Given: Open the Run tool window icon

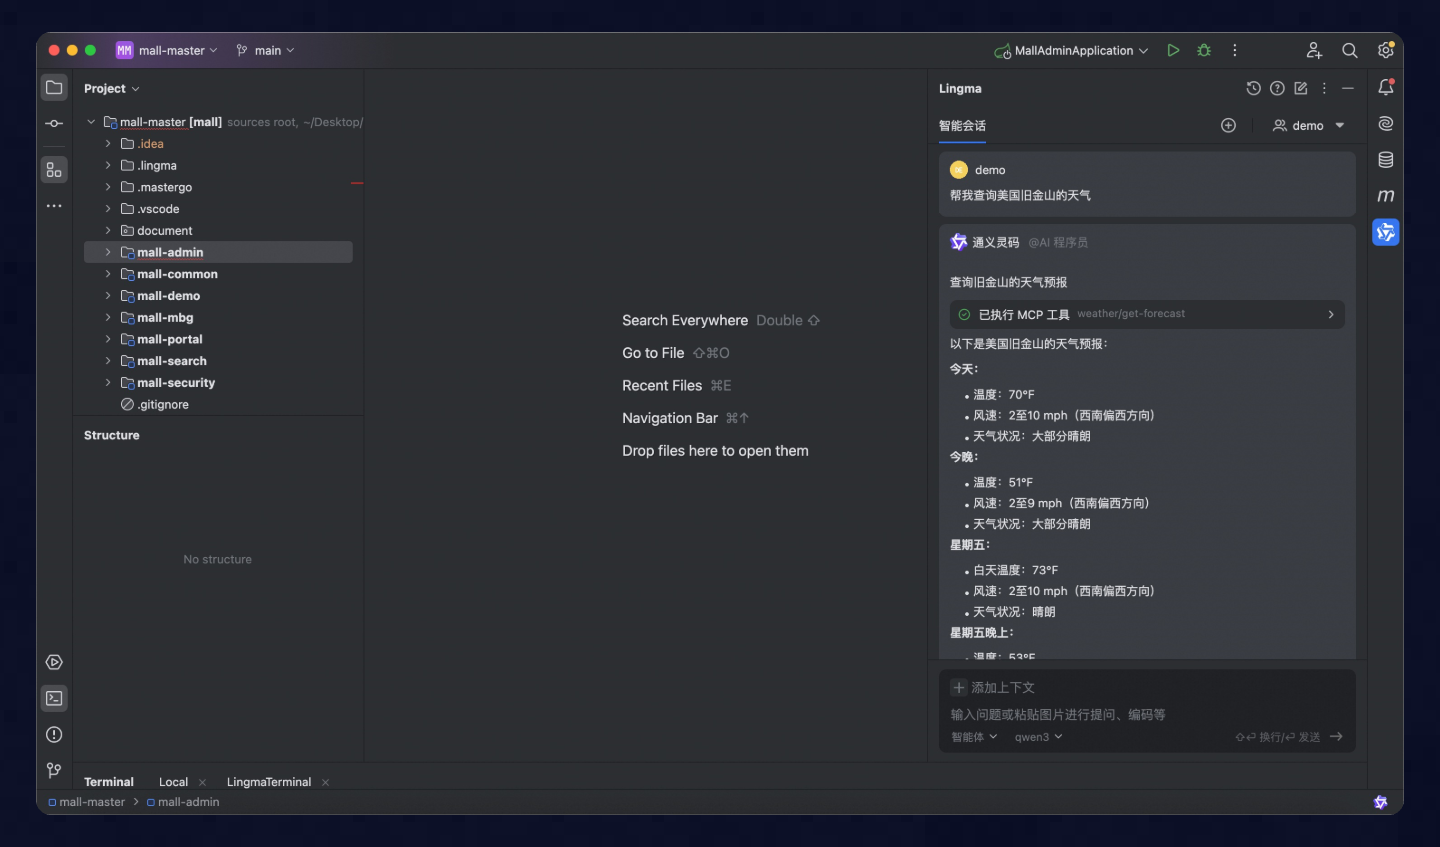Looking at the screenshot, I should click(54, 662).
